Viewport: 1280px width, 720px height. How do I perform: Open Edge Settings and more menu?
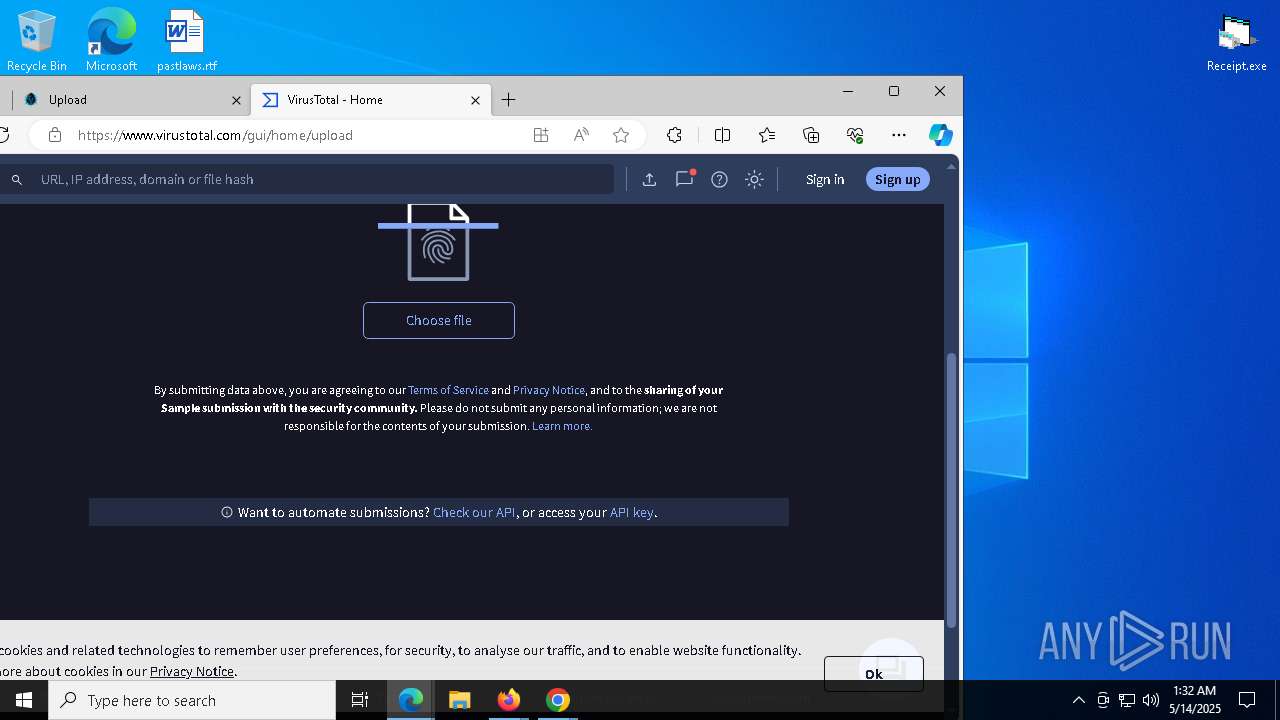(899, 135)
